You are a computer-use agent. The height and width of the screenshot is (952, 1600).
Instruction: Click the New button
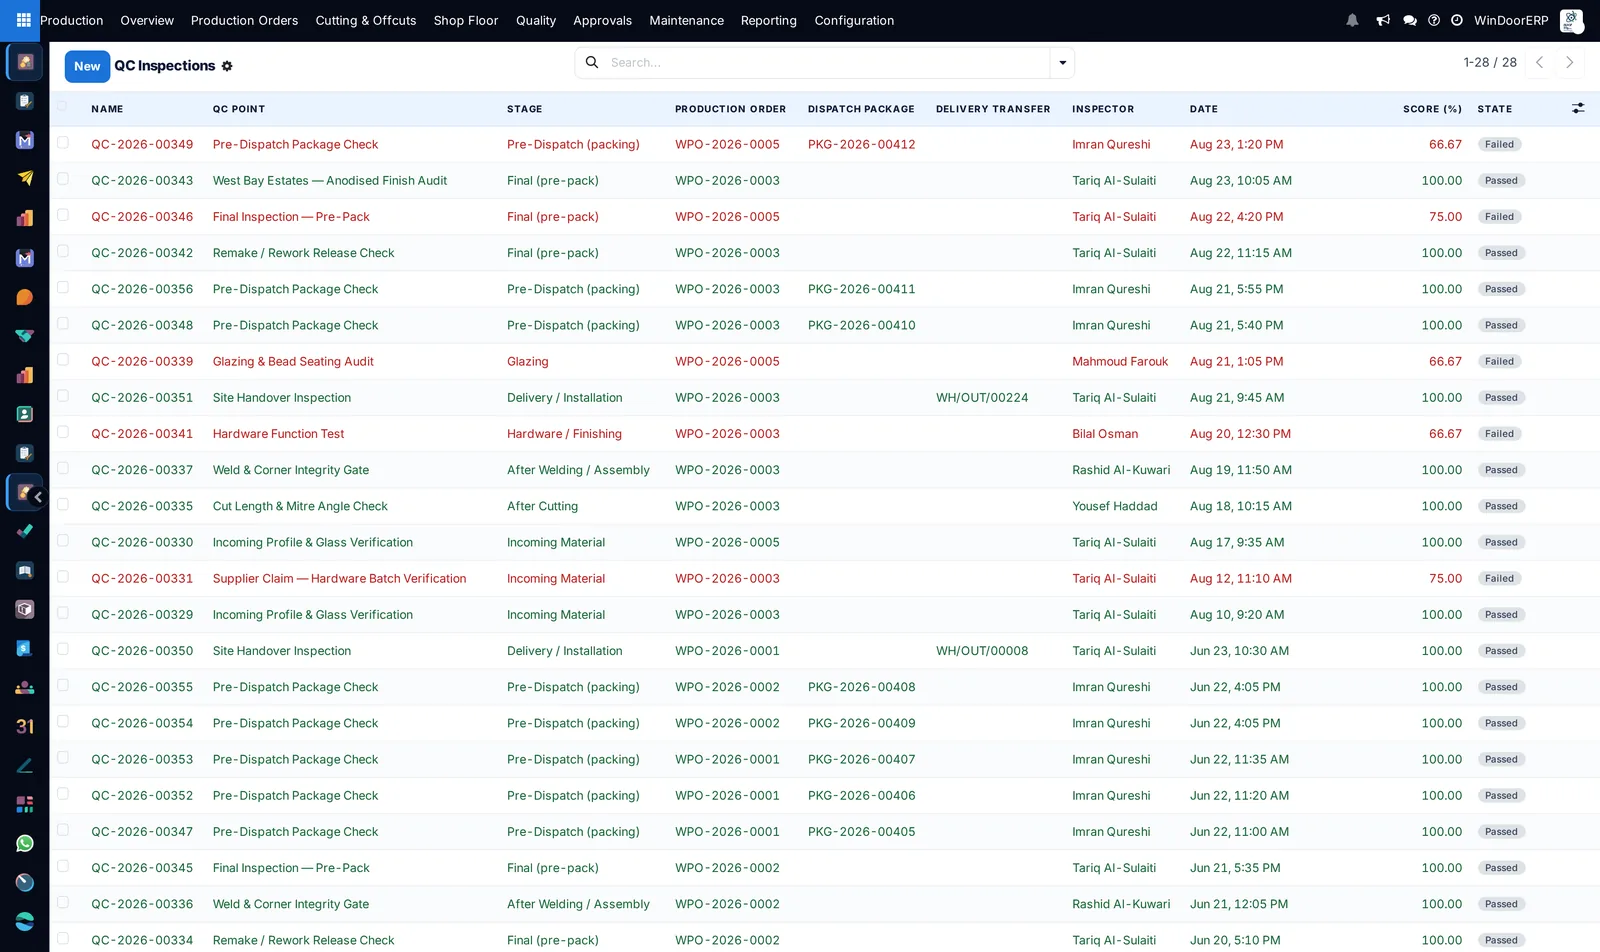87,66
